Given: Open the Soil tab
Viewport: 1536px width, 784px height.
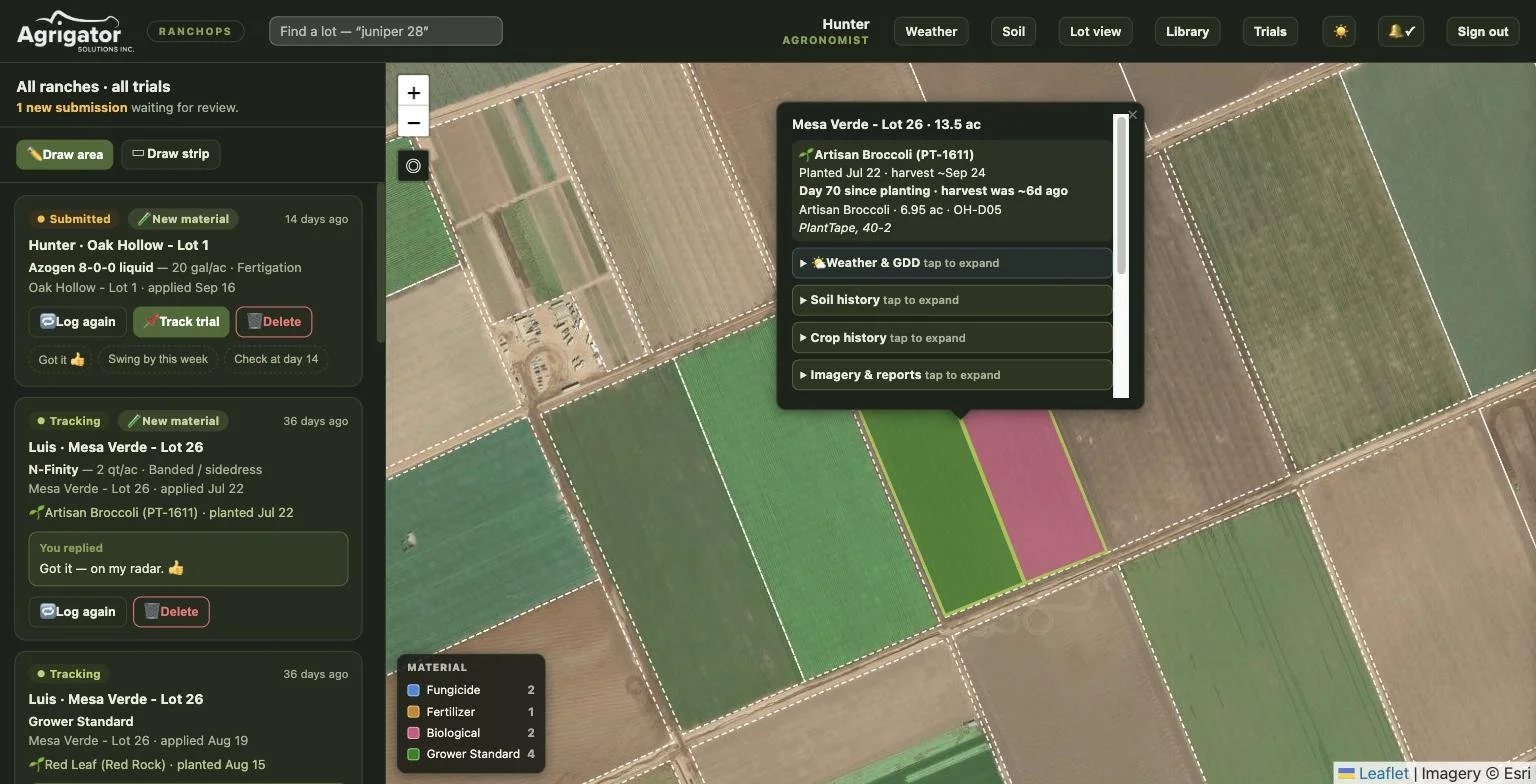Looking at the screenshot, I should [x=1013, y=31].
